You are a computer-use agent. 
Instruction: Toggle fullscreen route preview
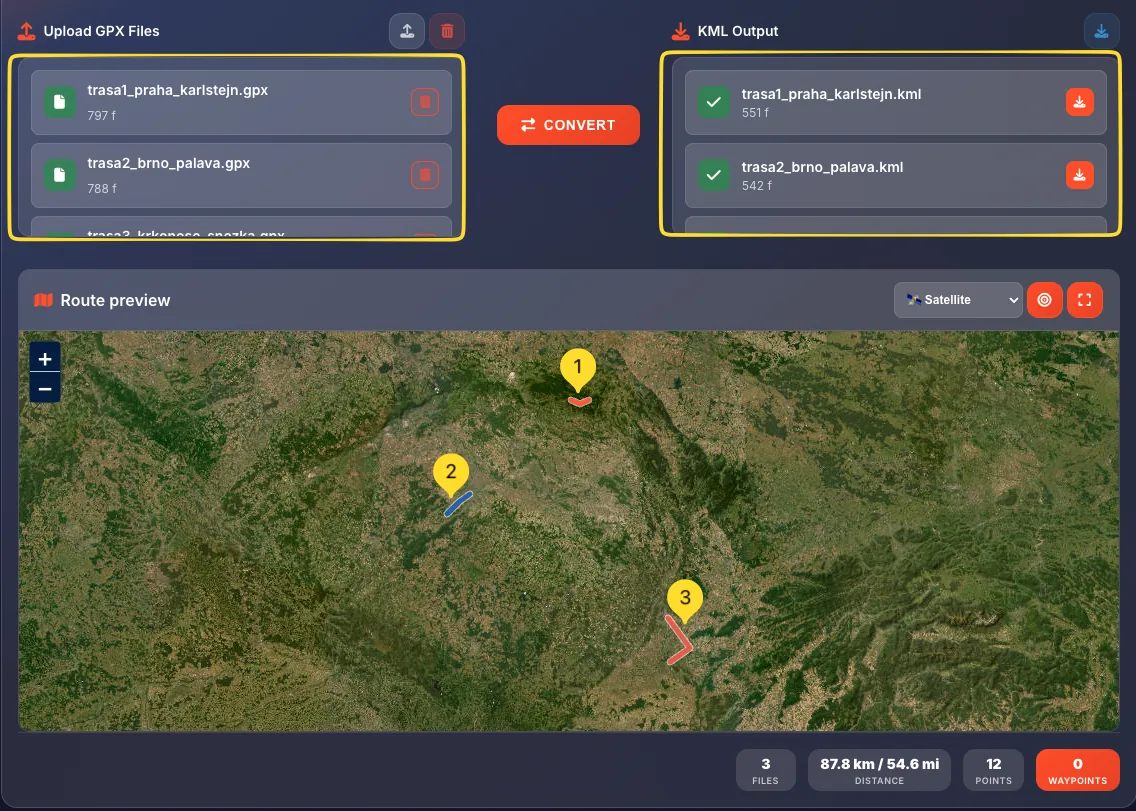[1085, 300]
